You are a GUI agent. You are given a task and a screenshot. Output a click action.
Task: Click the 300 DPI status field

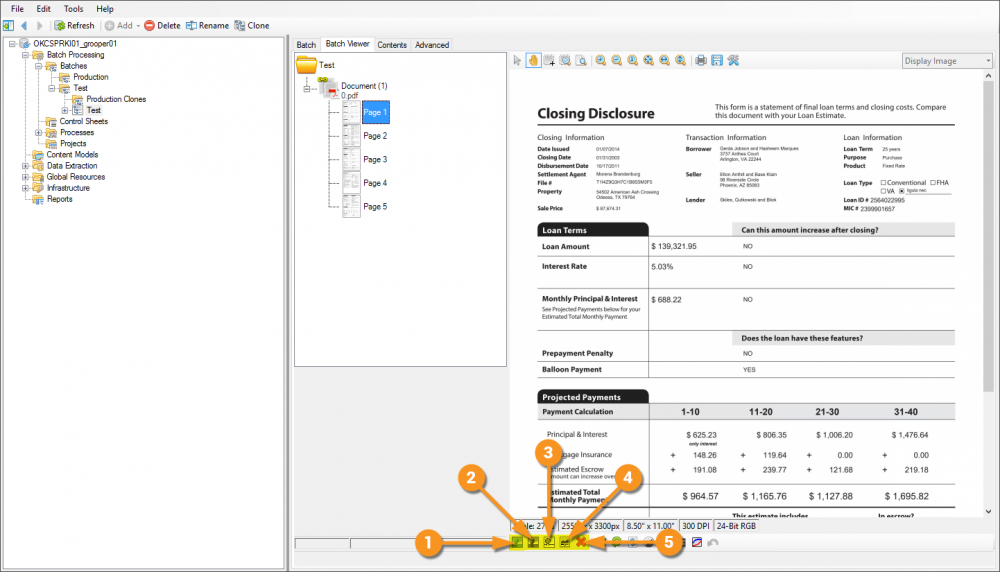[695, 526]
